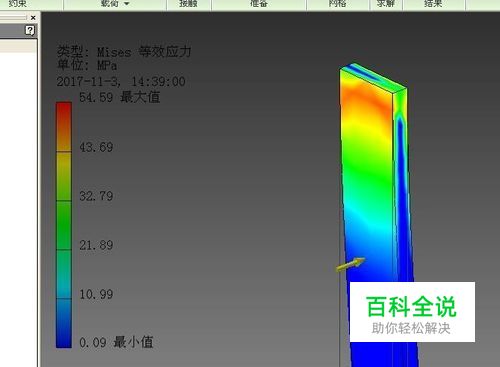Image resolution: width=500 pixels, height=367 pixels.
Task: Click the dark blue bottom segment of color bar
Action: pos(64,323)
